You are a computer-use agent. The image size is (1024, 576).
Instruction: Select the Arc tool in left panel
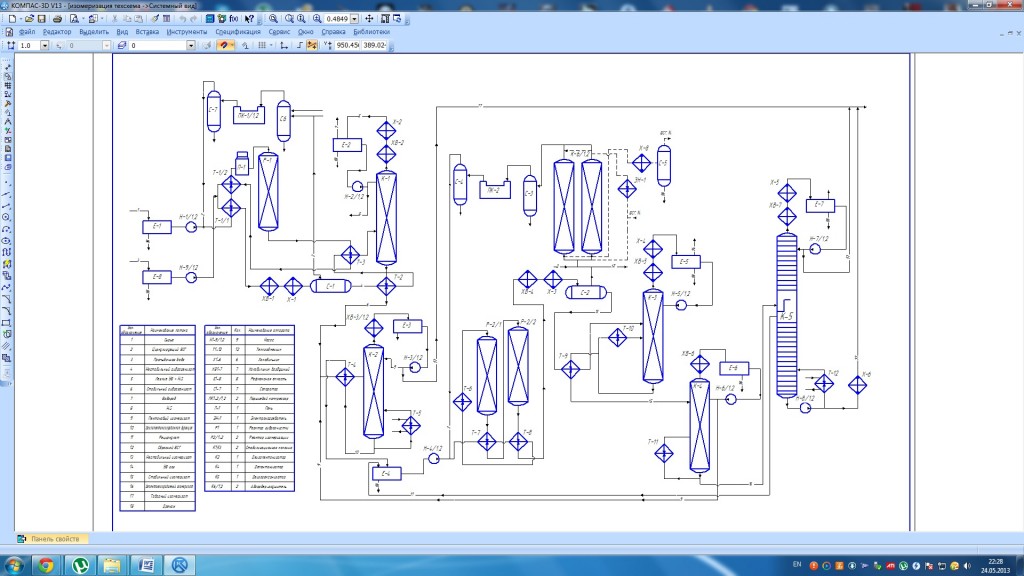click(x=7, y=229)
